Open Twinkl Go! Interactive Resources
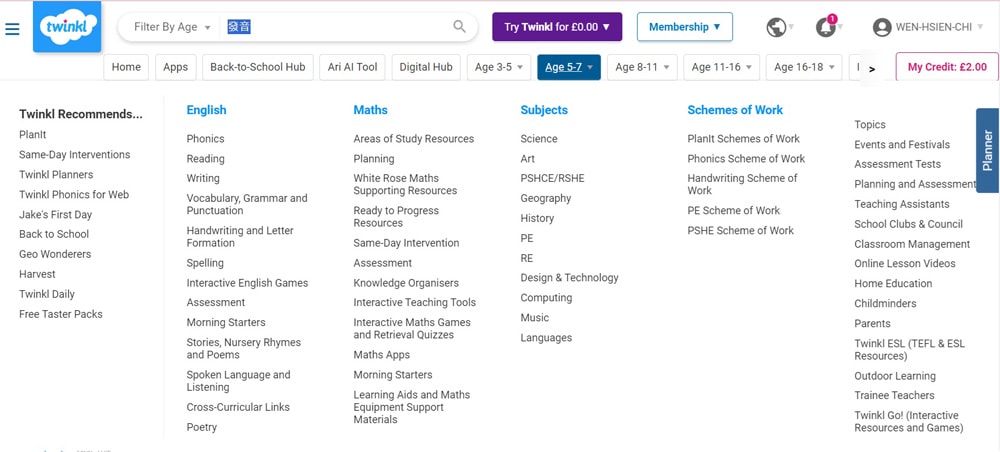The width and height of the screenshot is (1000, 452). 909,421
